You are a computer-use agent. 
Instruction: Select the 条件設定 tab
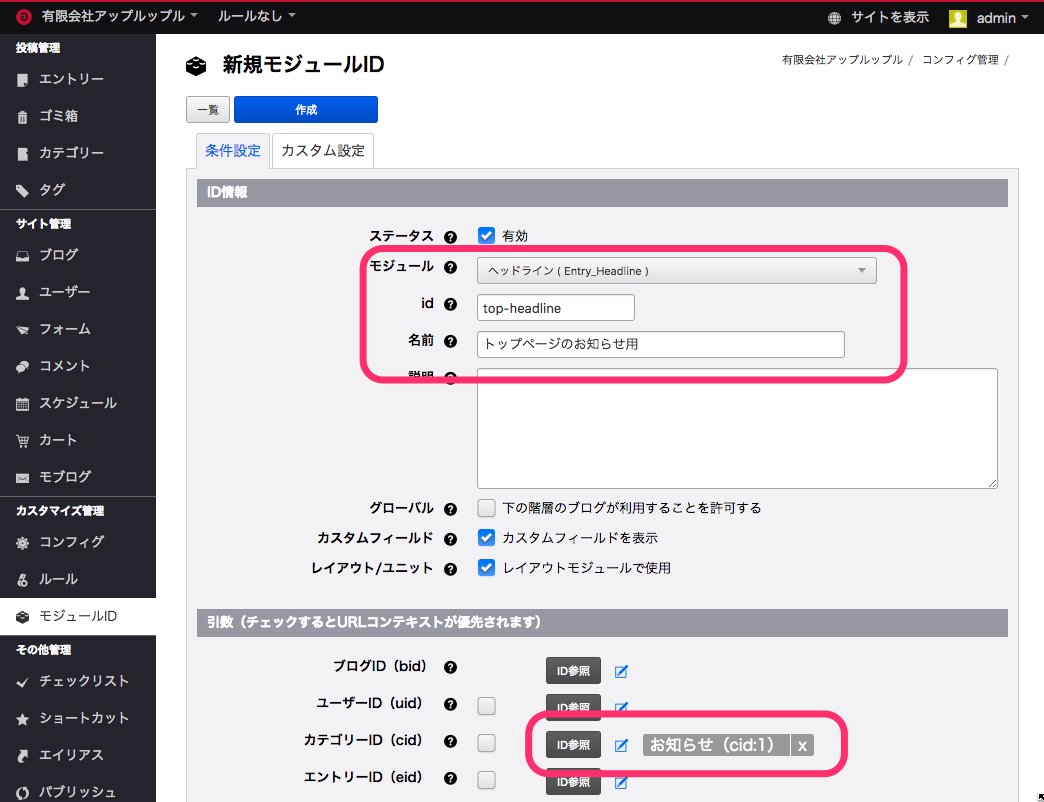[232, 151]
